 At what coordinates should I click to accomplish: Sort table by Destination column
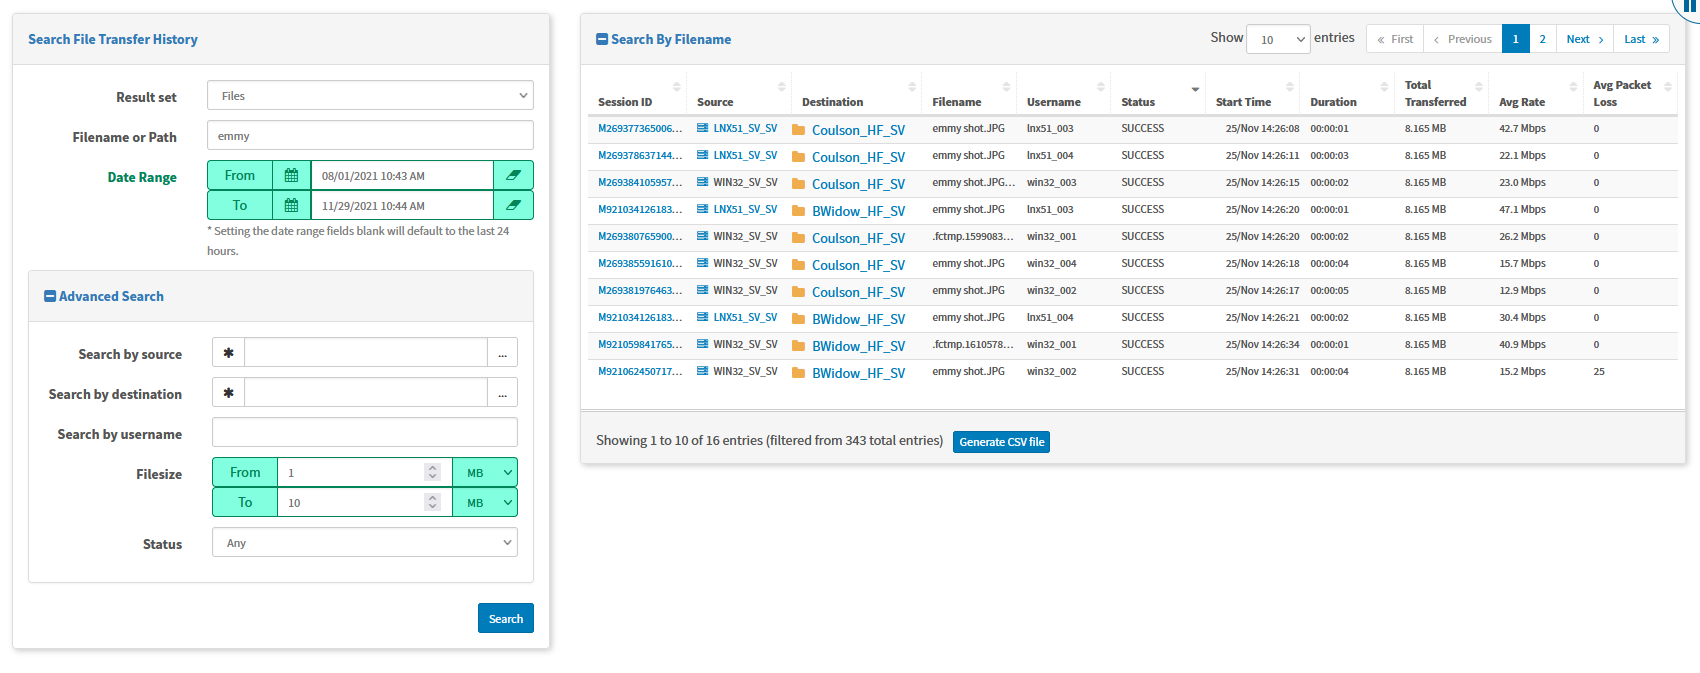pos(856,94)
